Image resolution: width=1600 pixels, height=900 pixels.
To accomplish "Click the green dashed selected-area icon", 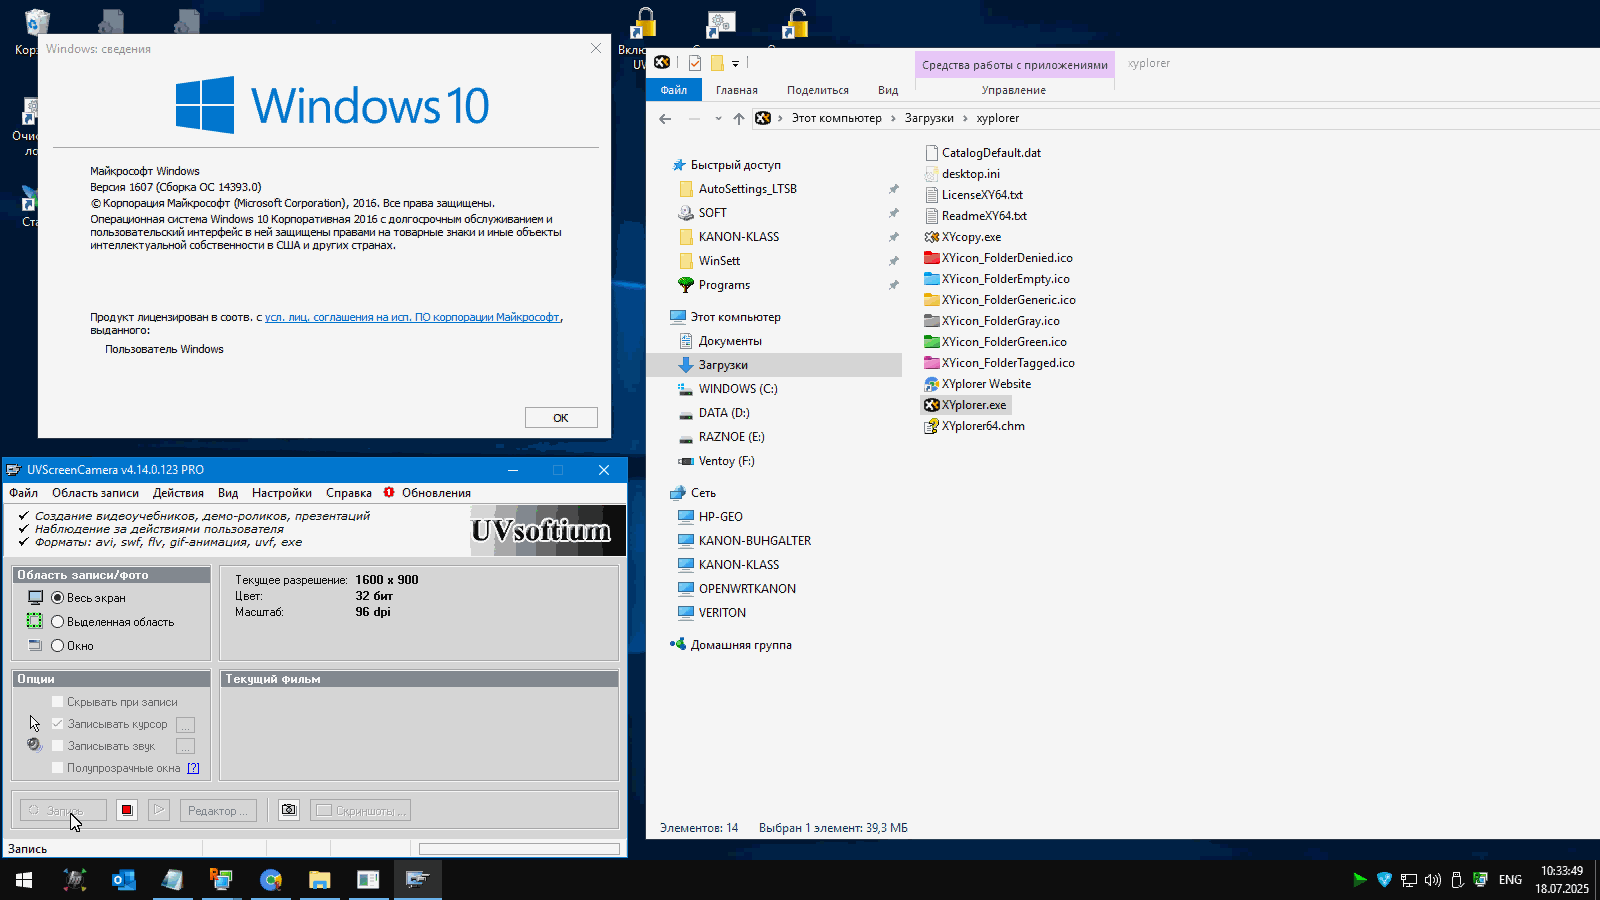I will click(x=35, y=622).
